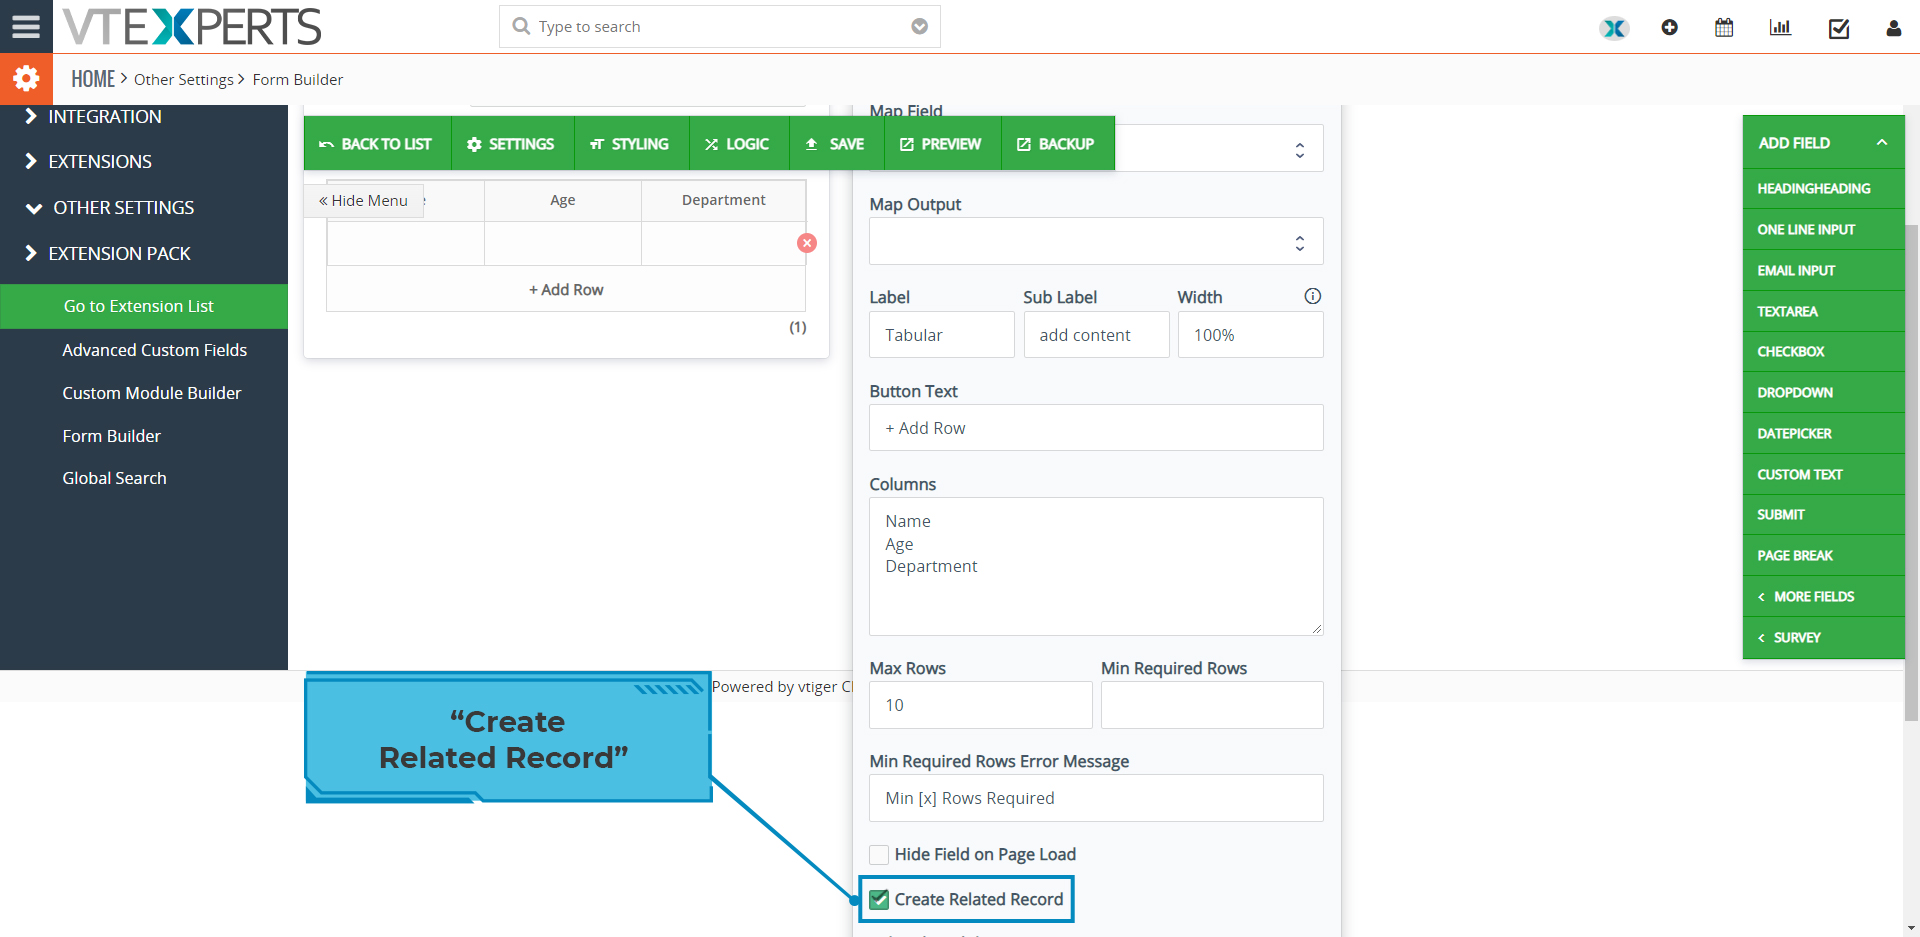
Task: Open the Map Field dropdown
Action: click(x=1096, y=148)
